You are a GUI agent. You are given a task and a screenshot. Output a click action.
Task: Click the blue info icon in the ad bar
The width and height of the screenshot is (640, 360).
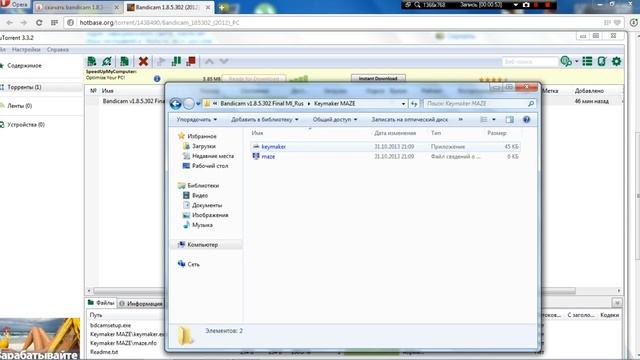click(157, 78)
